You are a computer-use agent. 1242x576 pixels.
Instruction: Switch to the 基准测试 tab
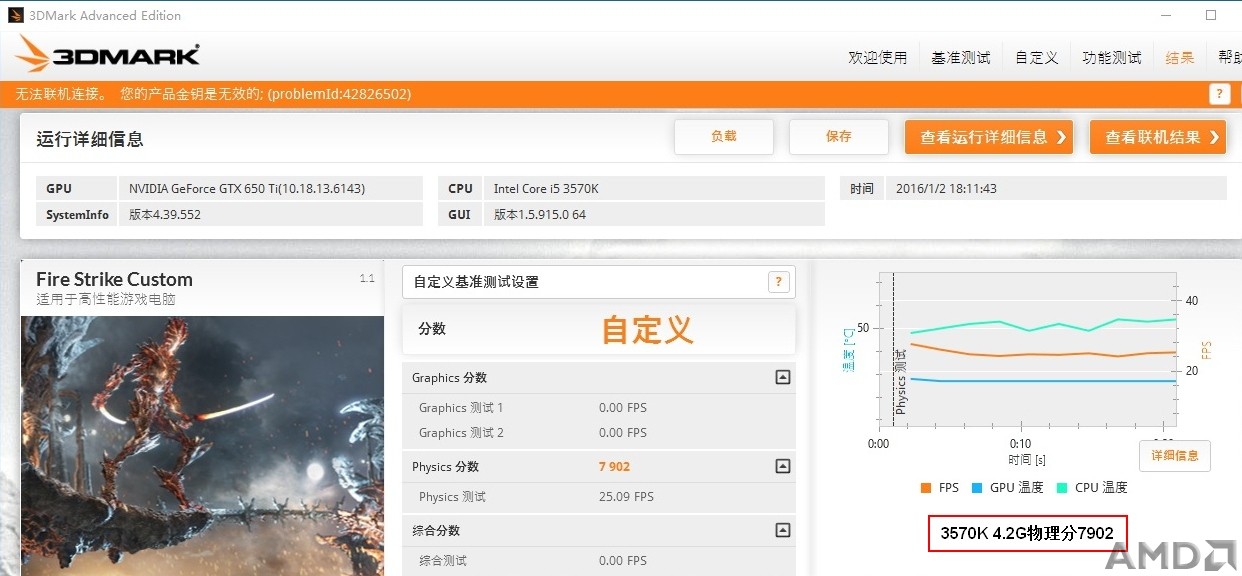961,58
